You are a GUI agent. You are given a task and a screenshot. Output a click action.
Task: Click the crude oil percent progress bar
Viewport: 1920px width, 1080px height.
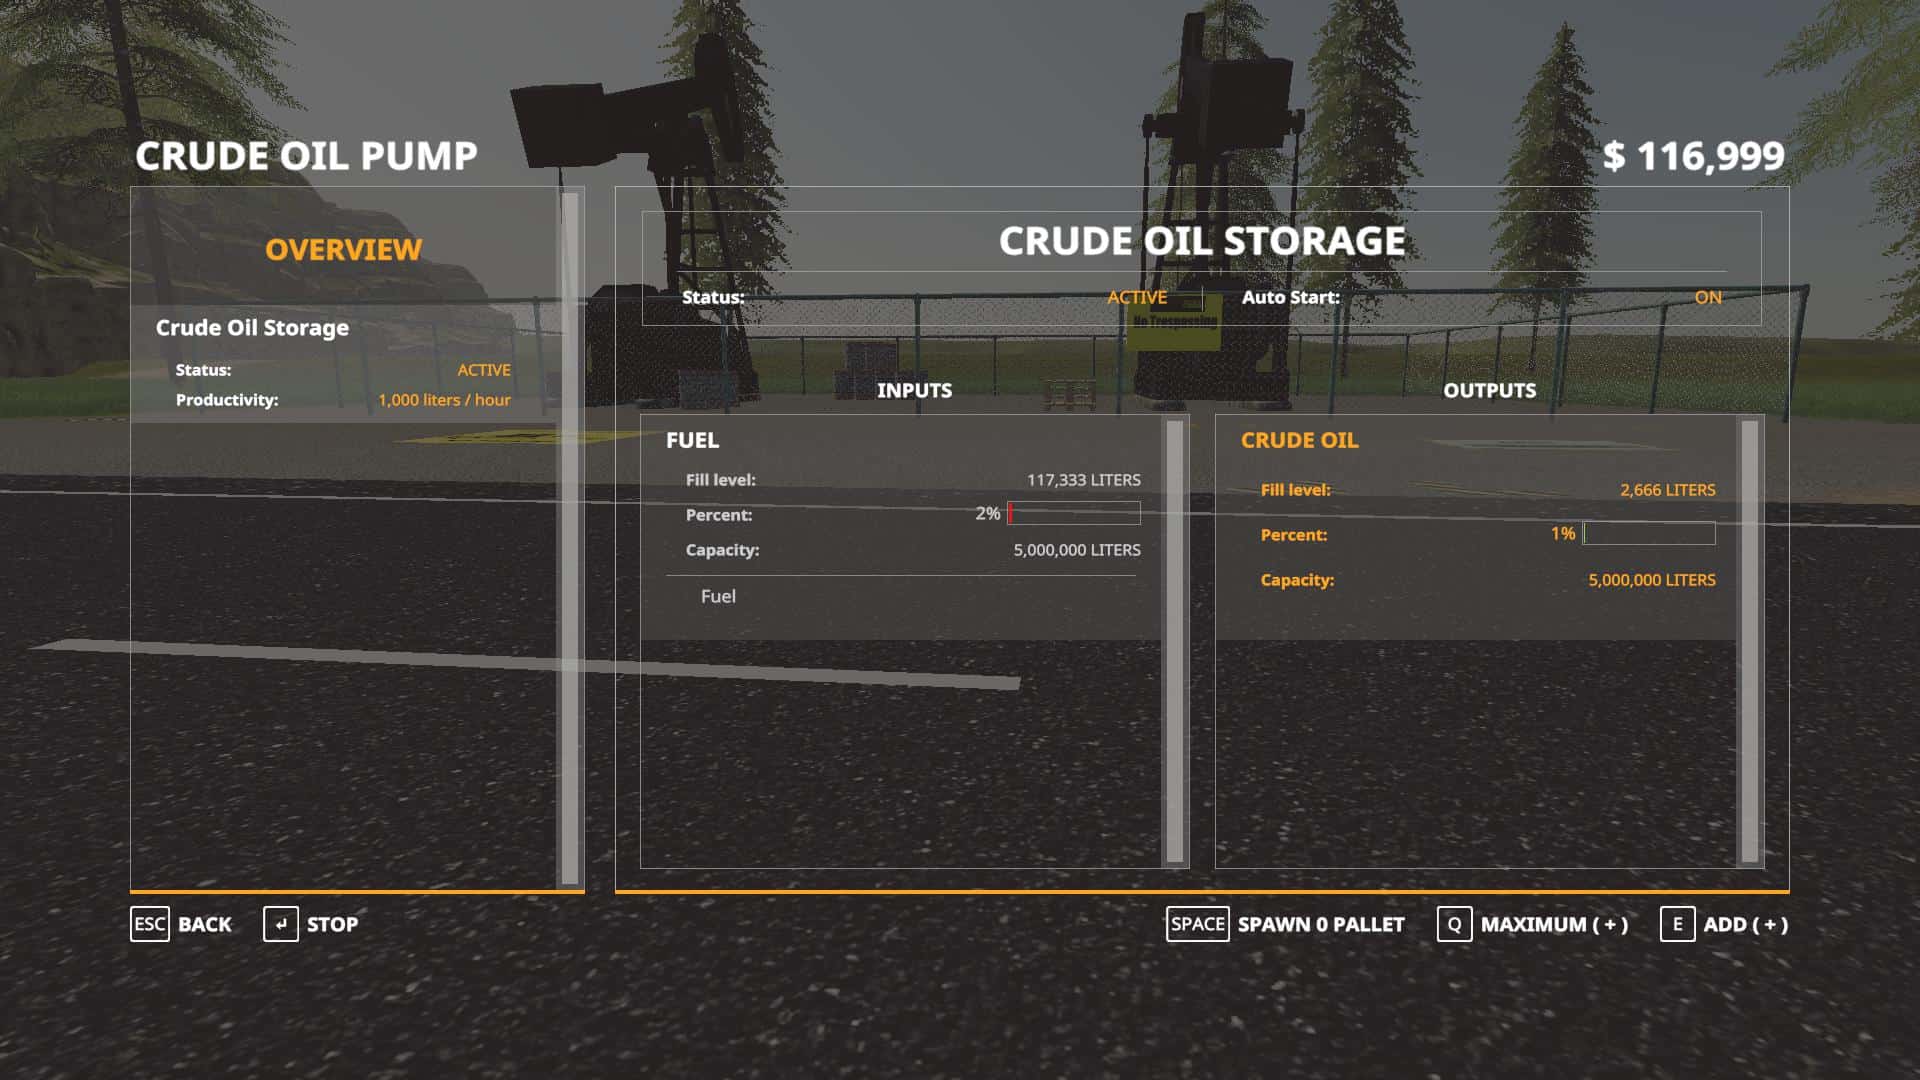pyautogui.click(x=1649, y=534)
